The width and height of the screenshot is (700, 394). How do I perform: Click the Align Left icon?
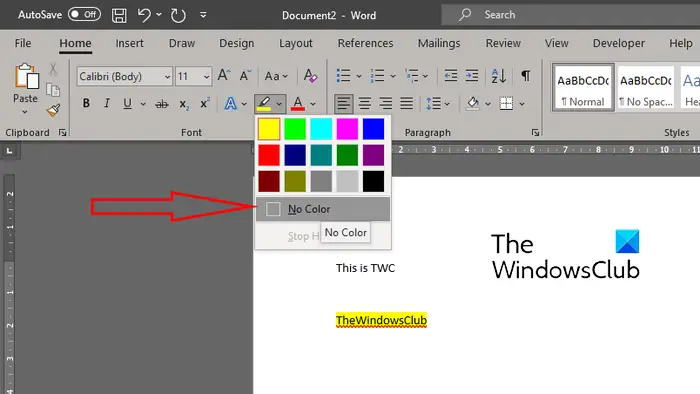[x=343, y=104]
